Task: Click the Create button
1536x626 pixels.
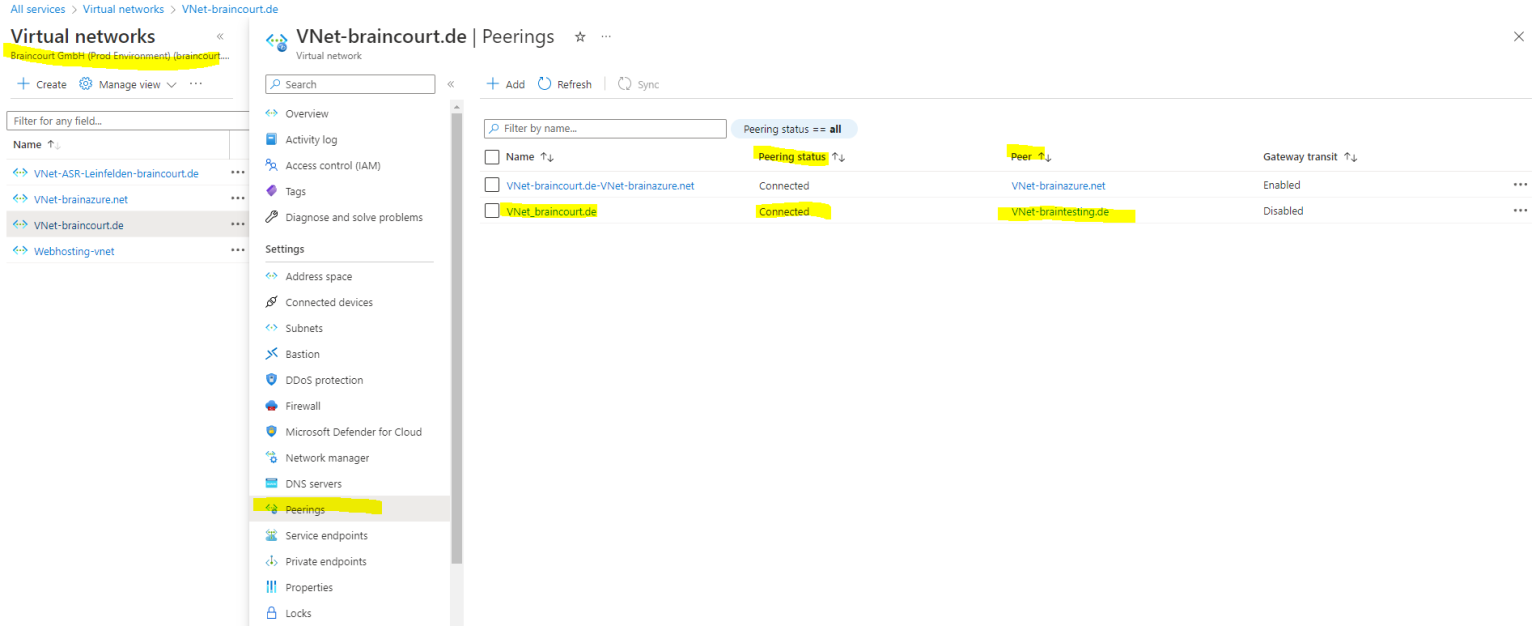Action: click(40, 84)
